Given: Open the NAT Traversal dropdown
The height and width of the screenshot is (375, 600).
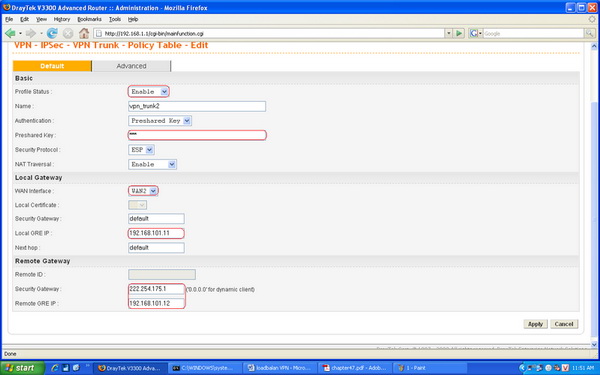Looking at the screenshot, I should (x=152, y=165).
